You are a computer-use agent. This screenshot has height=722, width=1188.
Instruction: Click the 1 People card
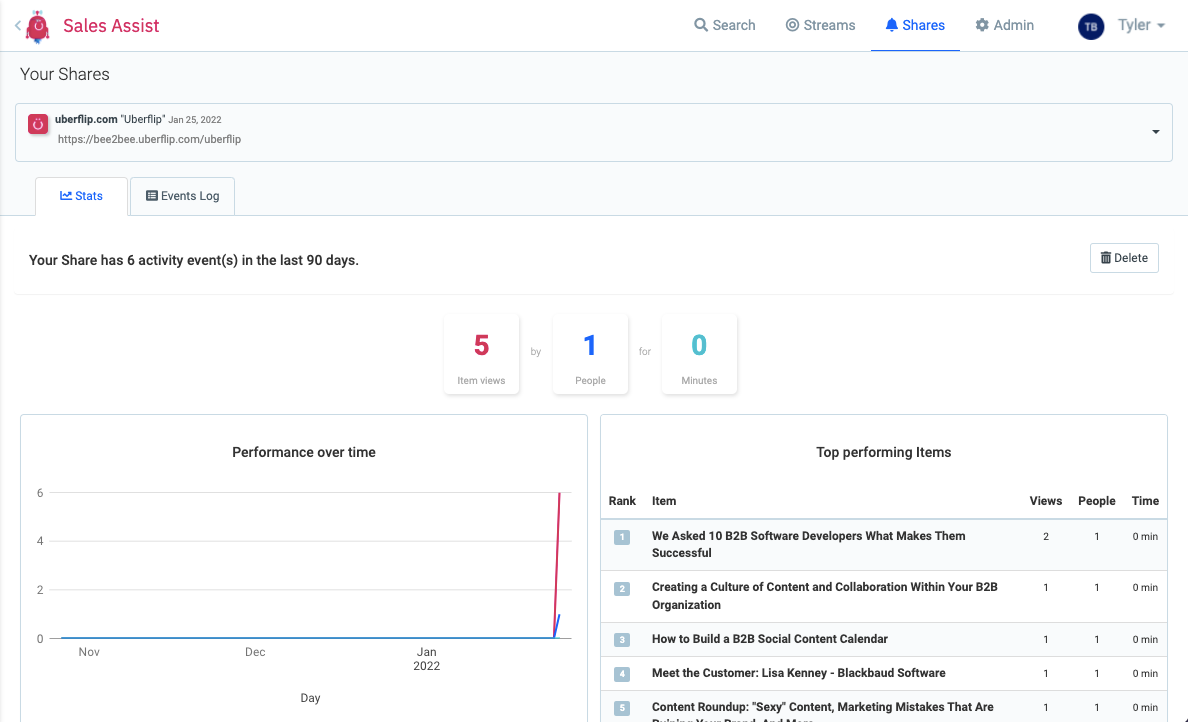tap(590, 354)
